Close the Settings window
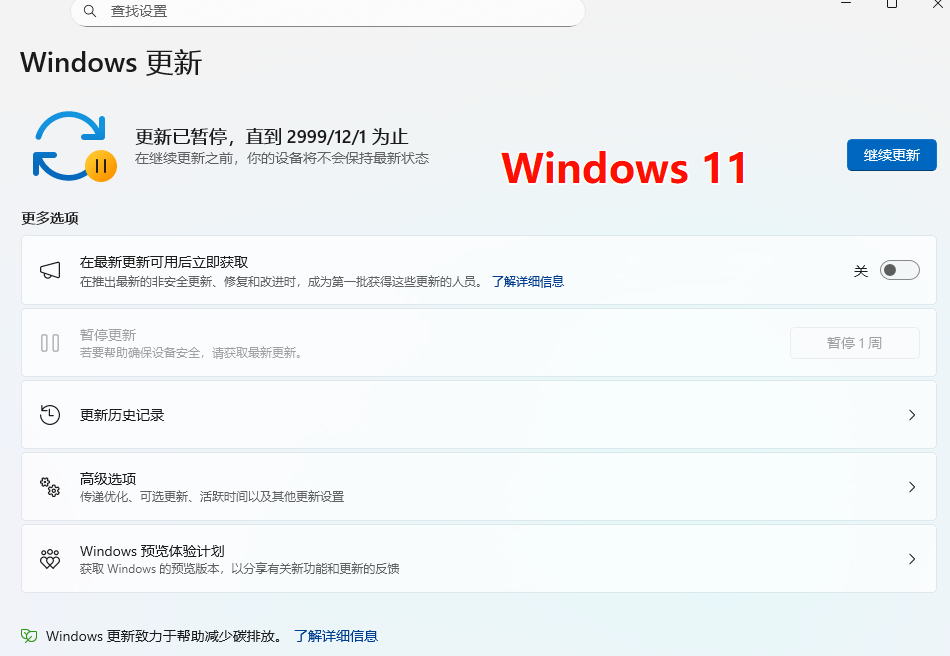 point(937,4)
